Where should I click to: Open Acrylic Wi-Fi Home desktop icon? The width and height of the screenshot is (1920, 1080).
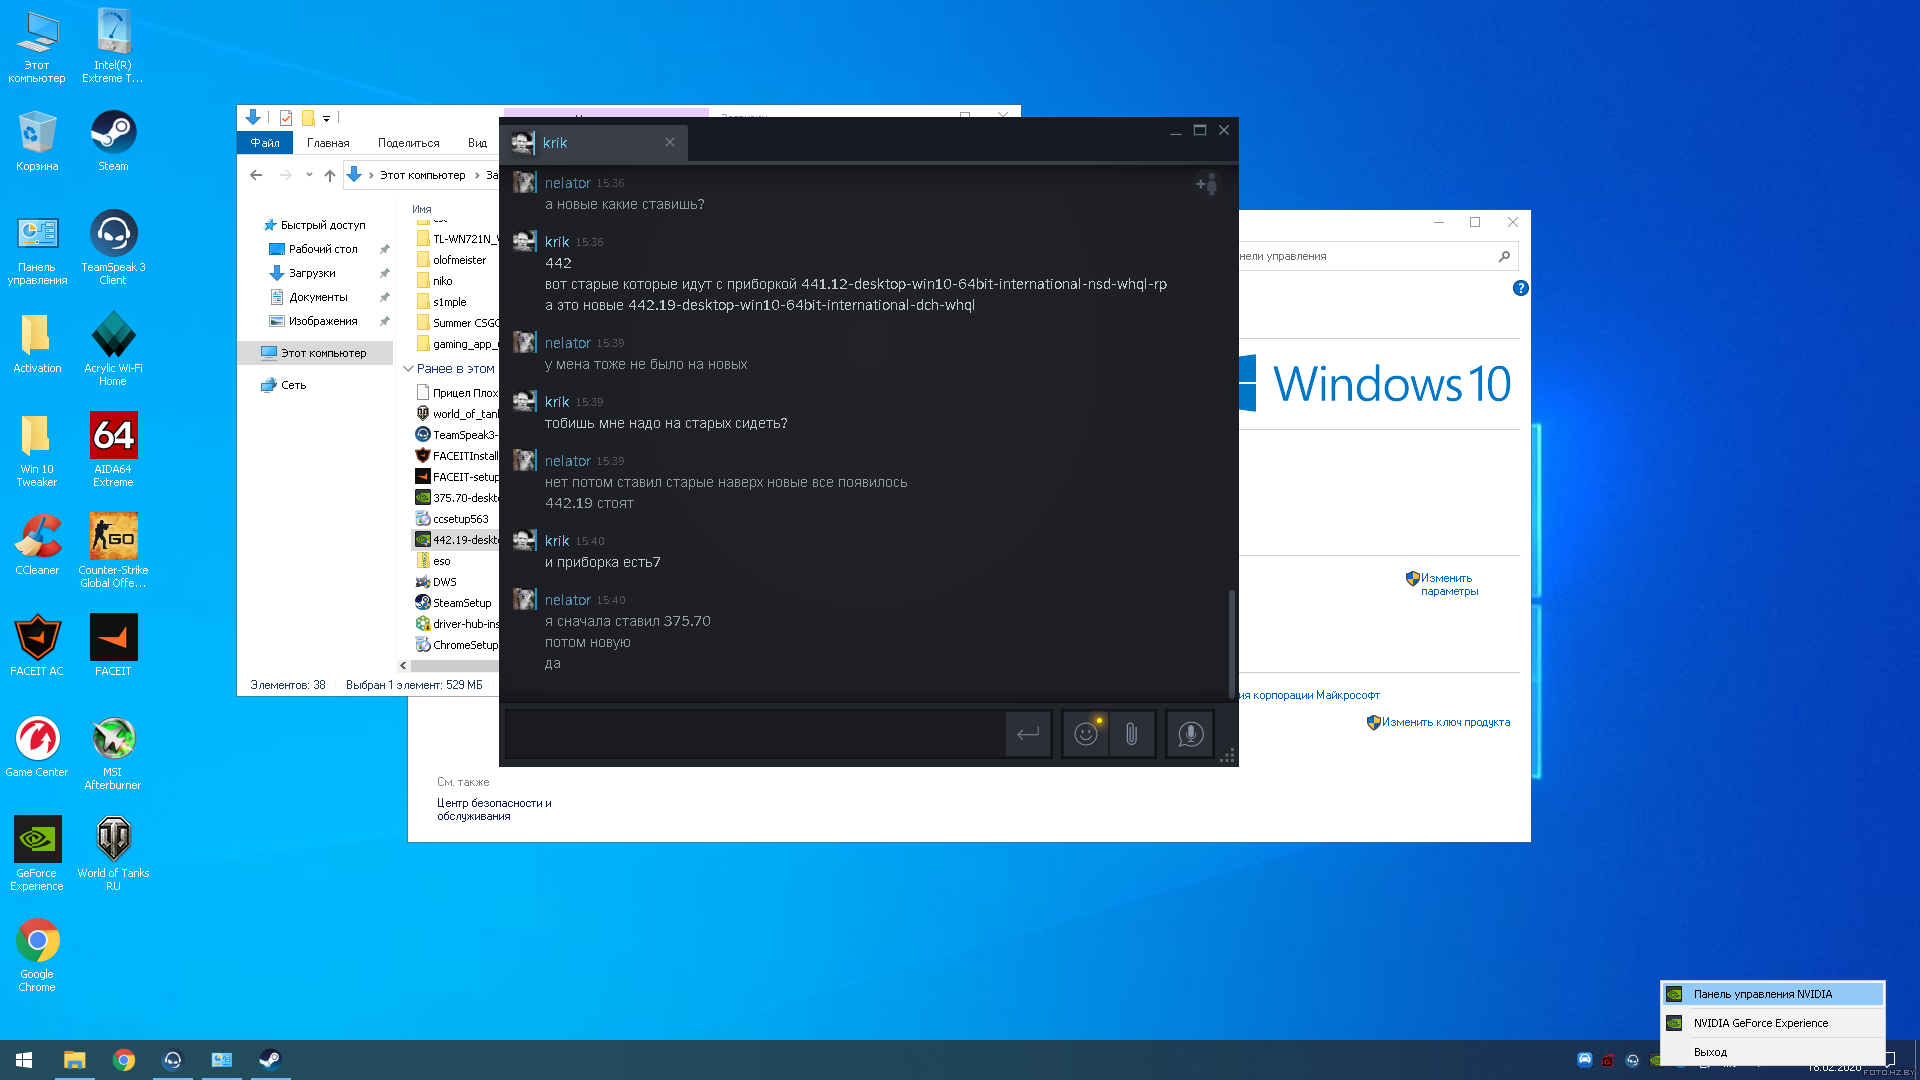(x=113, y=348)
